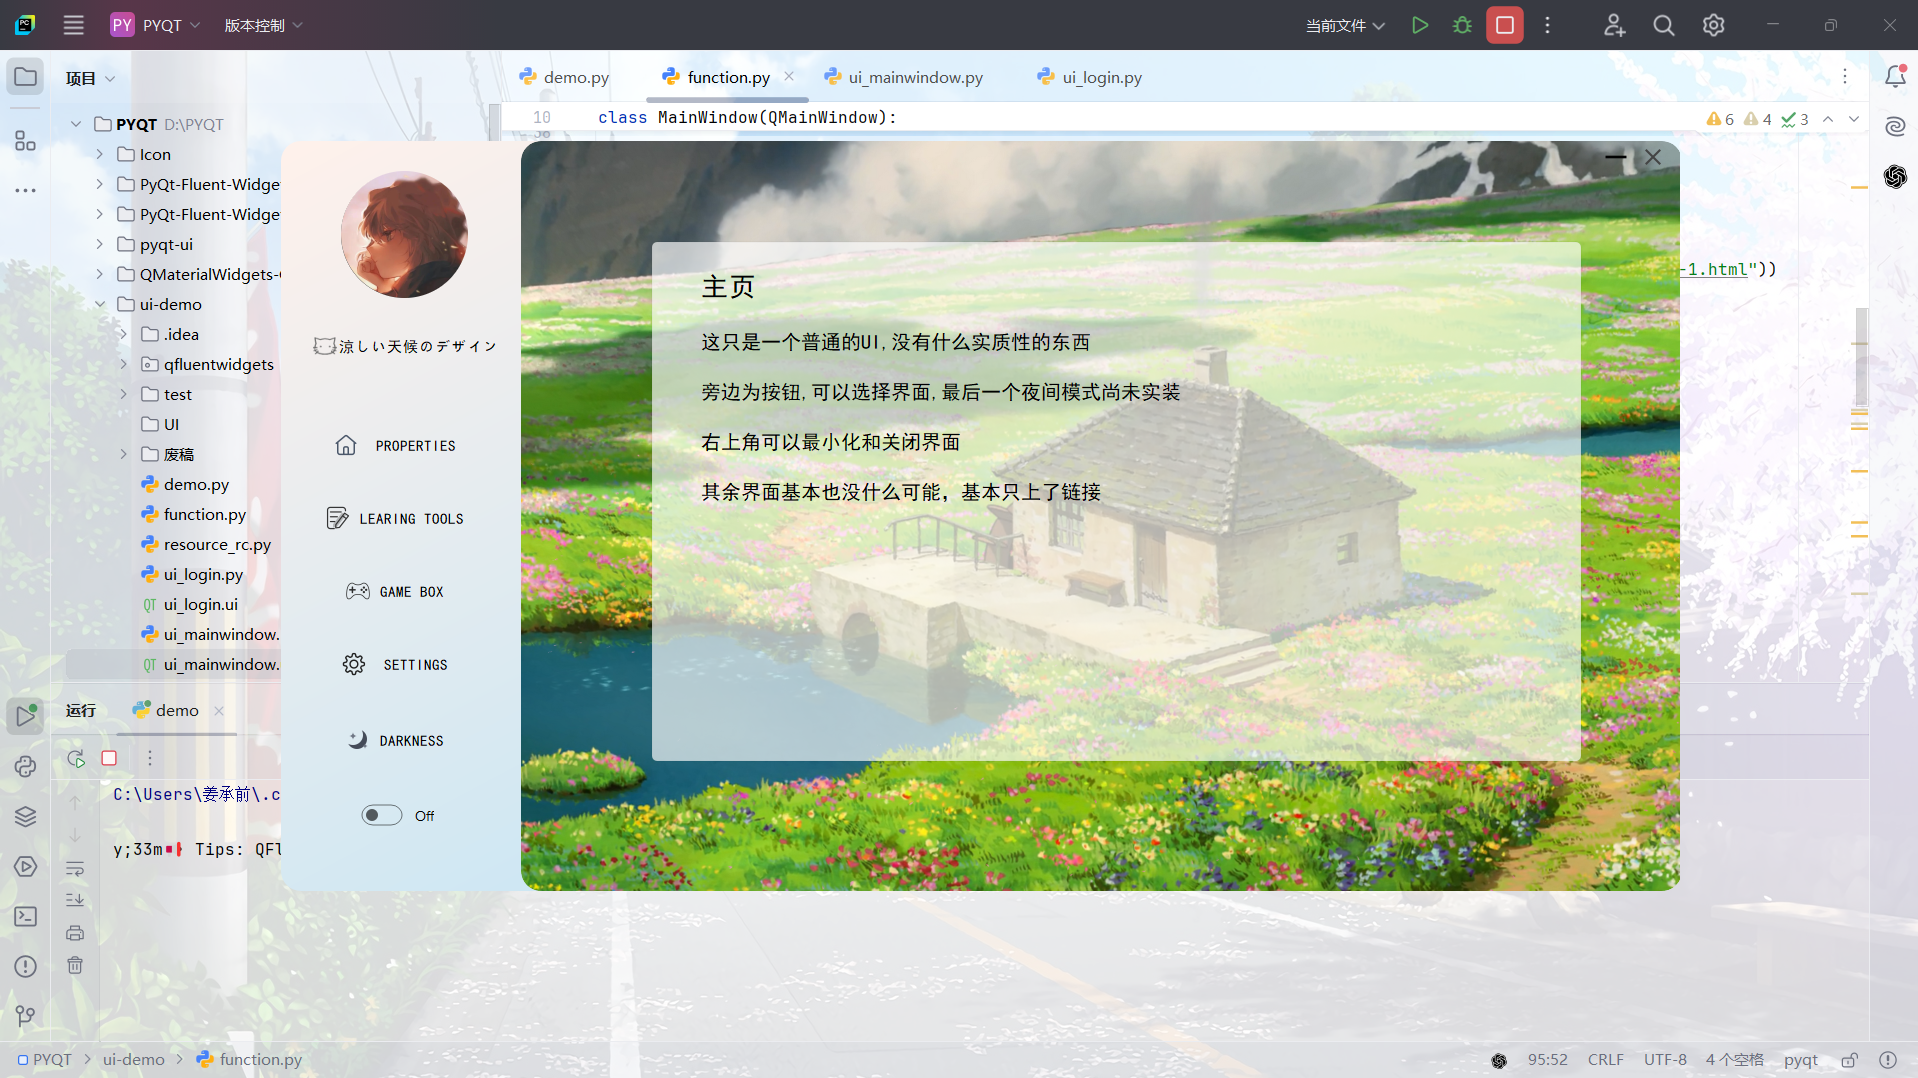1918x1078 pixels.
Task: Open the Terminal tool window icon
Action: [25, 916]
